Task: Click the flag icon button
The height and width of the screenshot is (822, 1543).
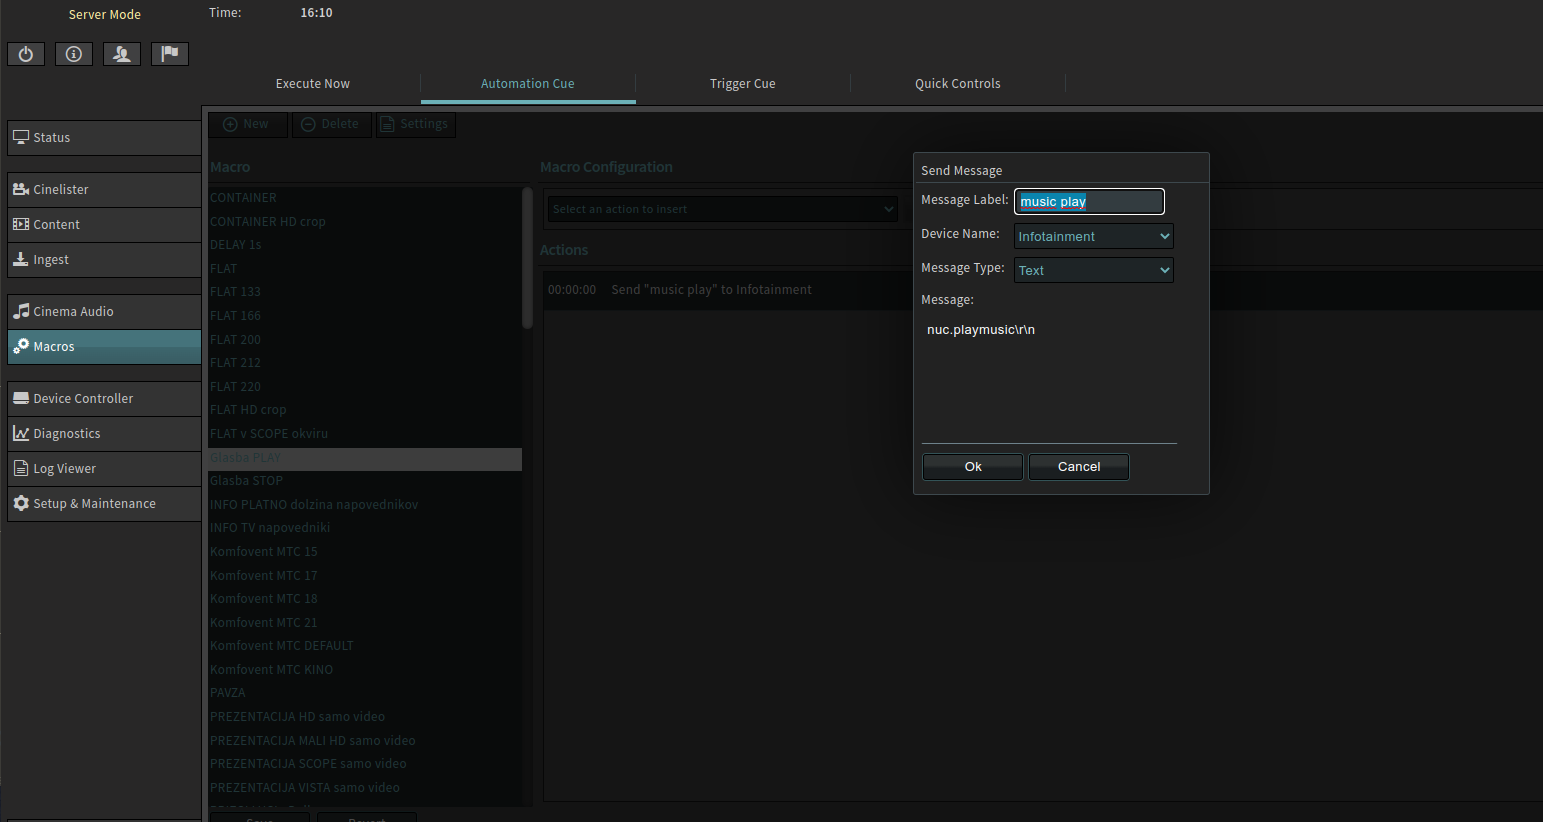Action: [170, 54]
